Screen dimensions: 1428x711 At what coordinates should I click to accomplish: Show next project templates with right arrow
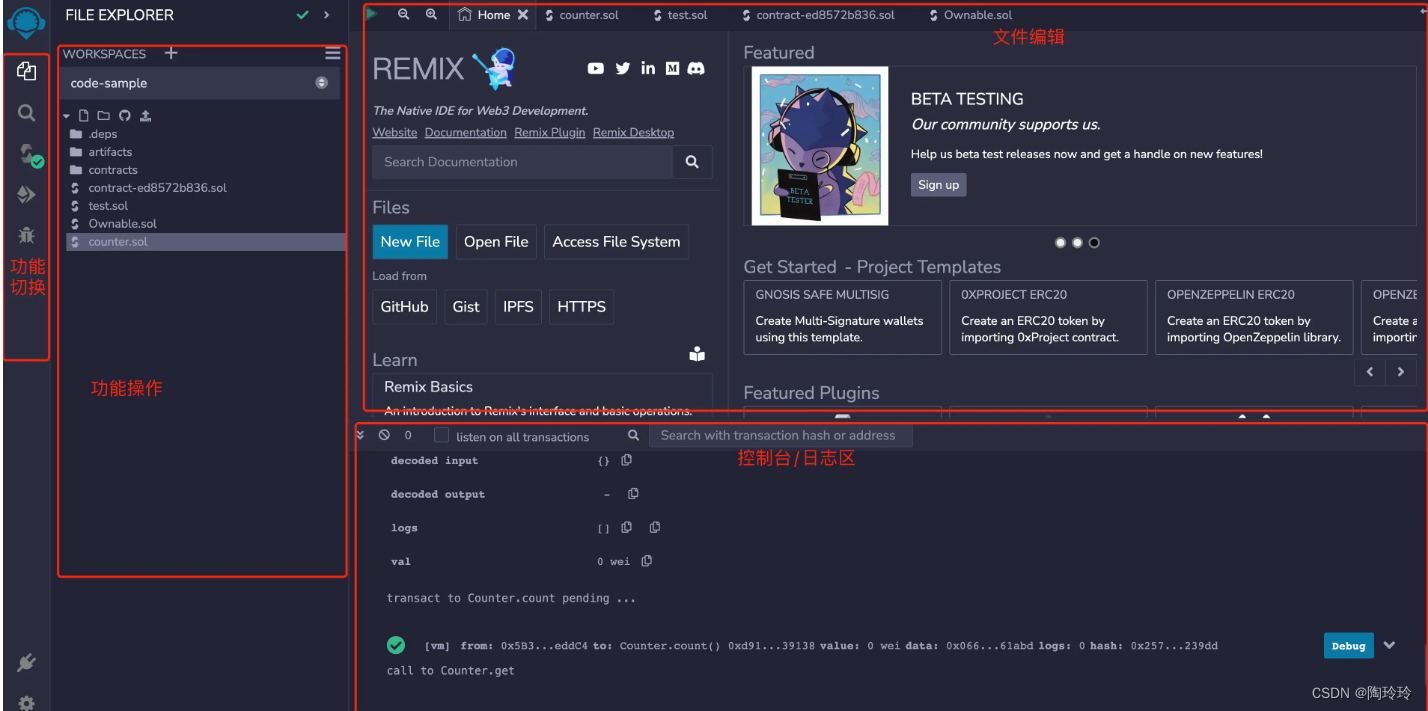coord(1401,371)
